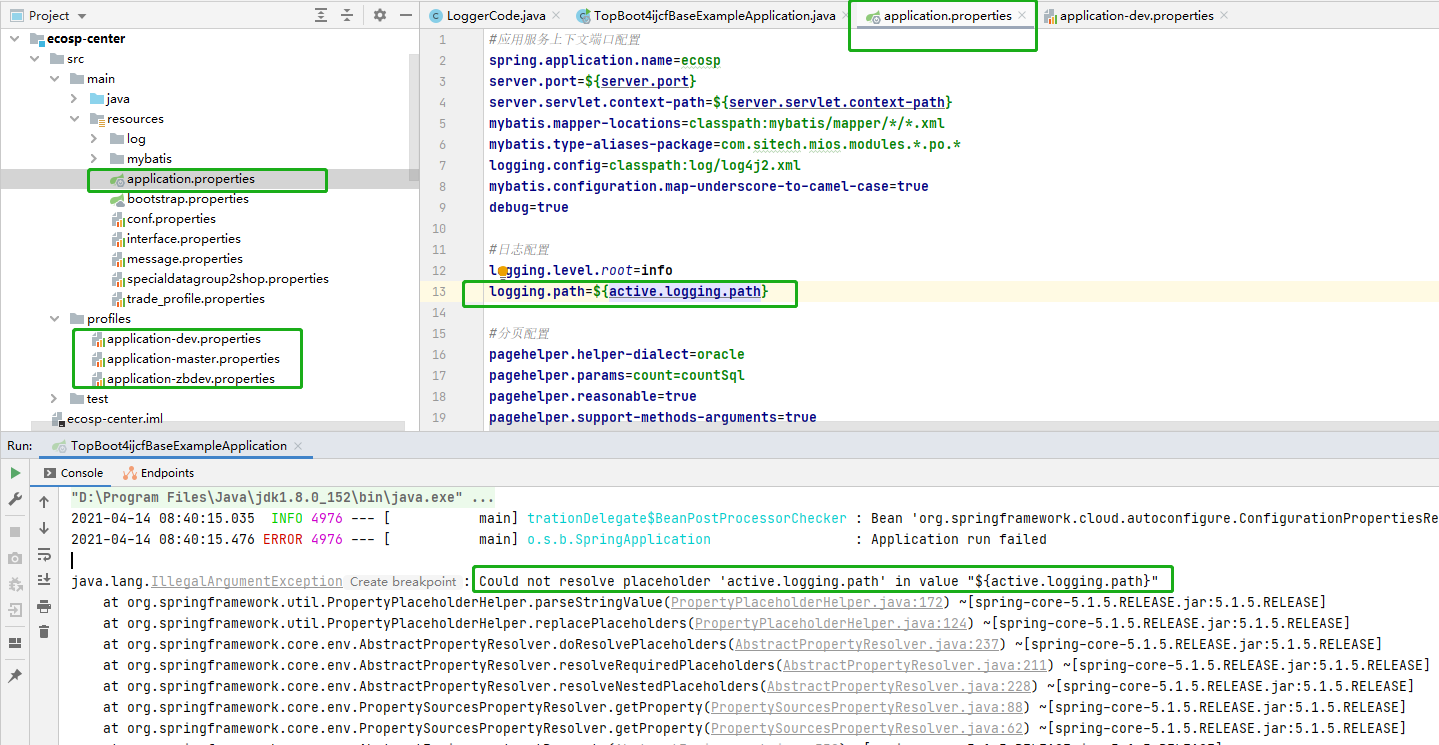
Task: Open Project panel settings gear
Action: pyautogui.click(x=380, y=15)
